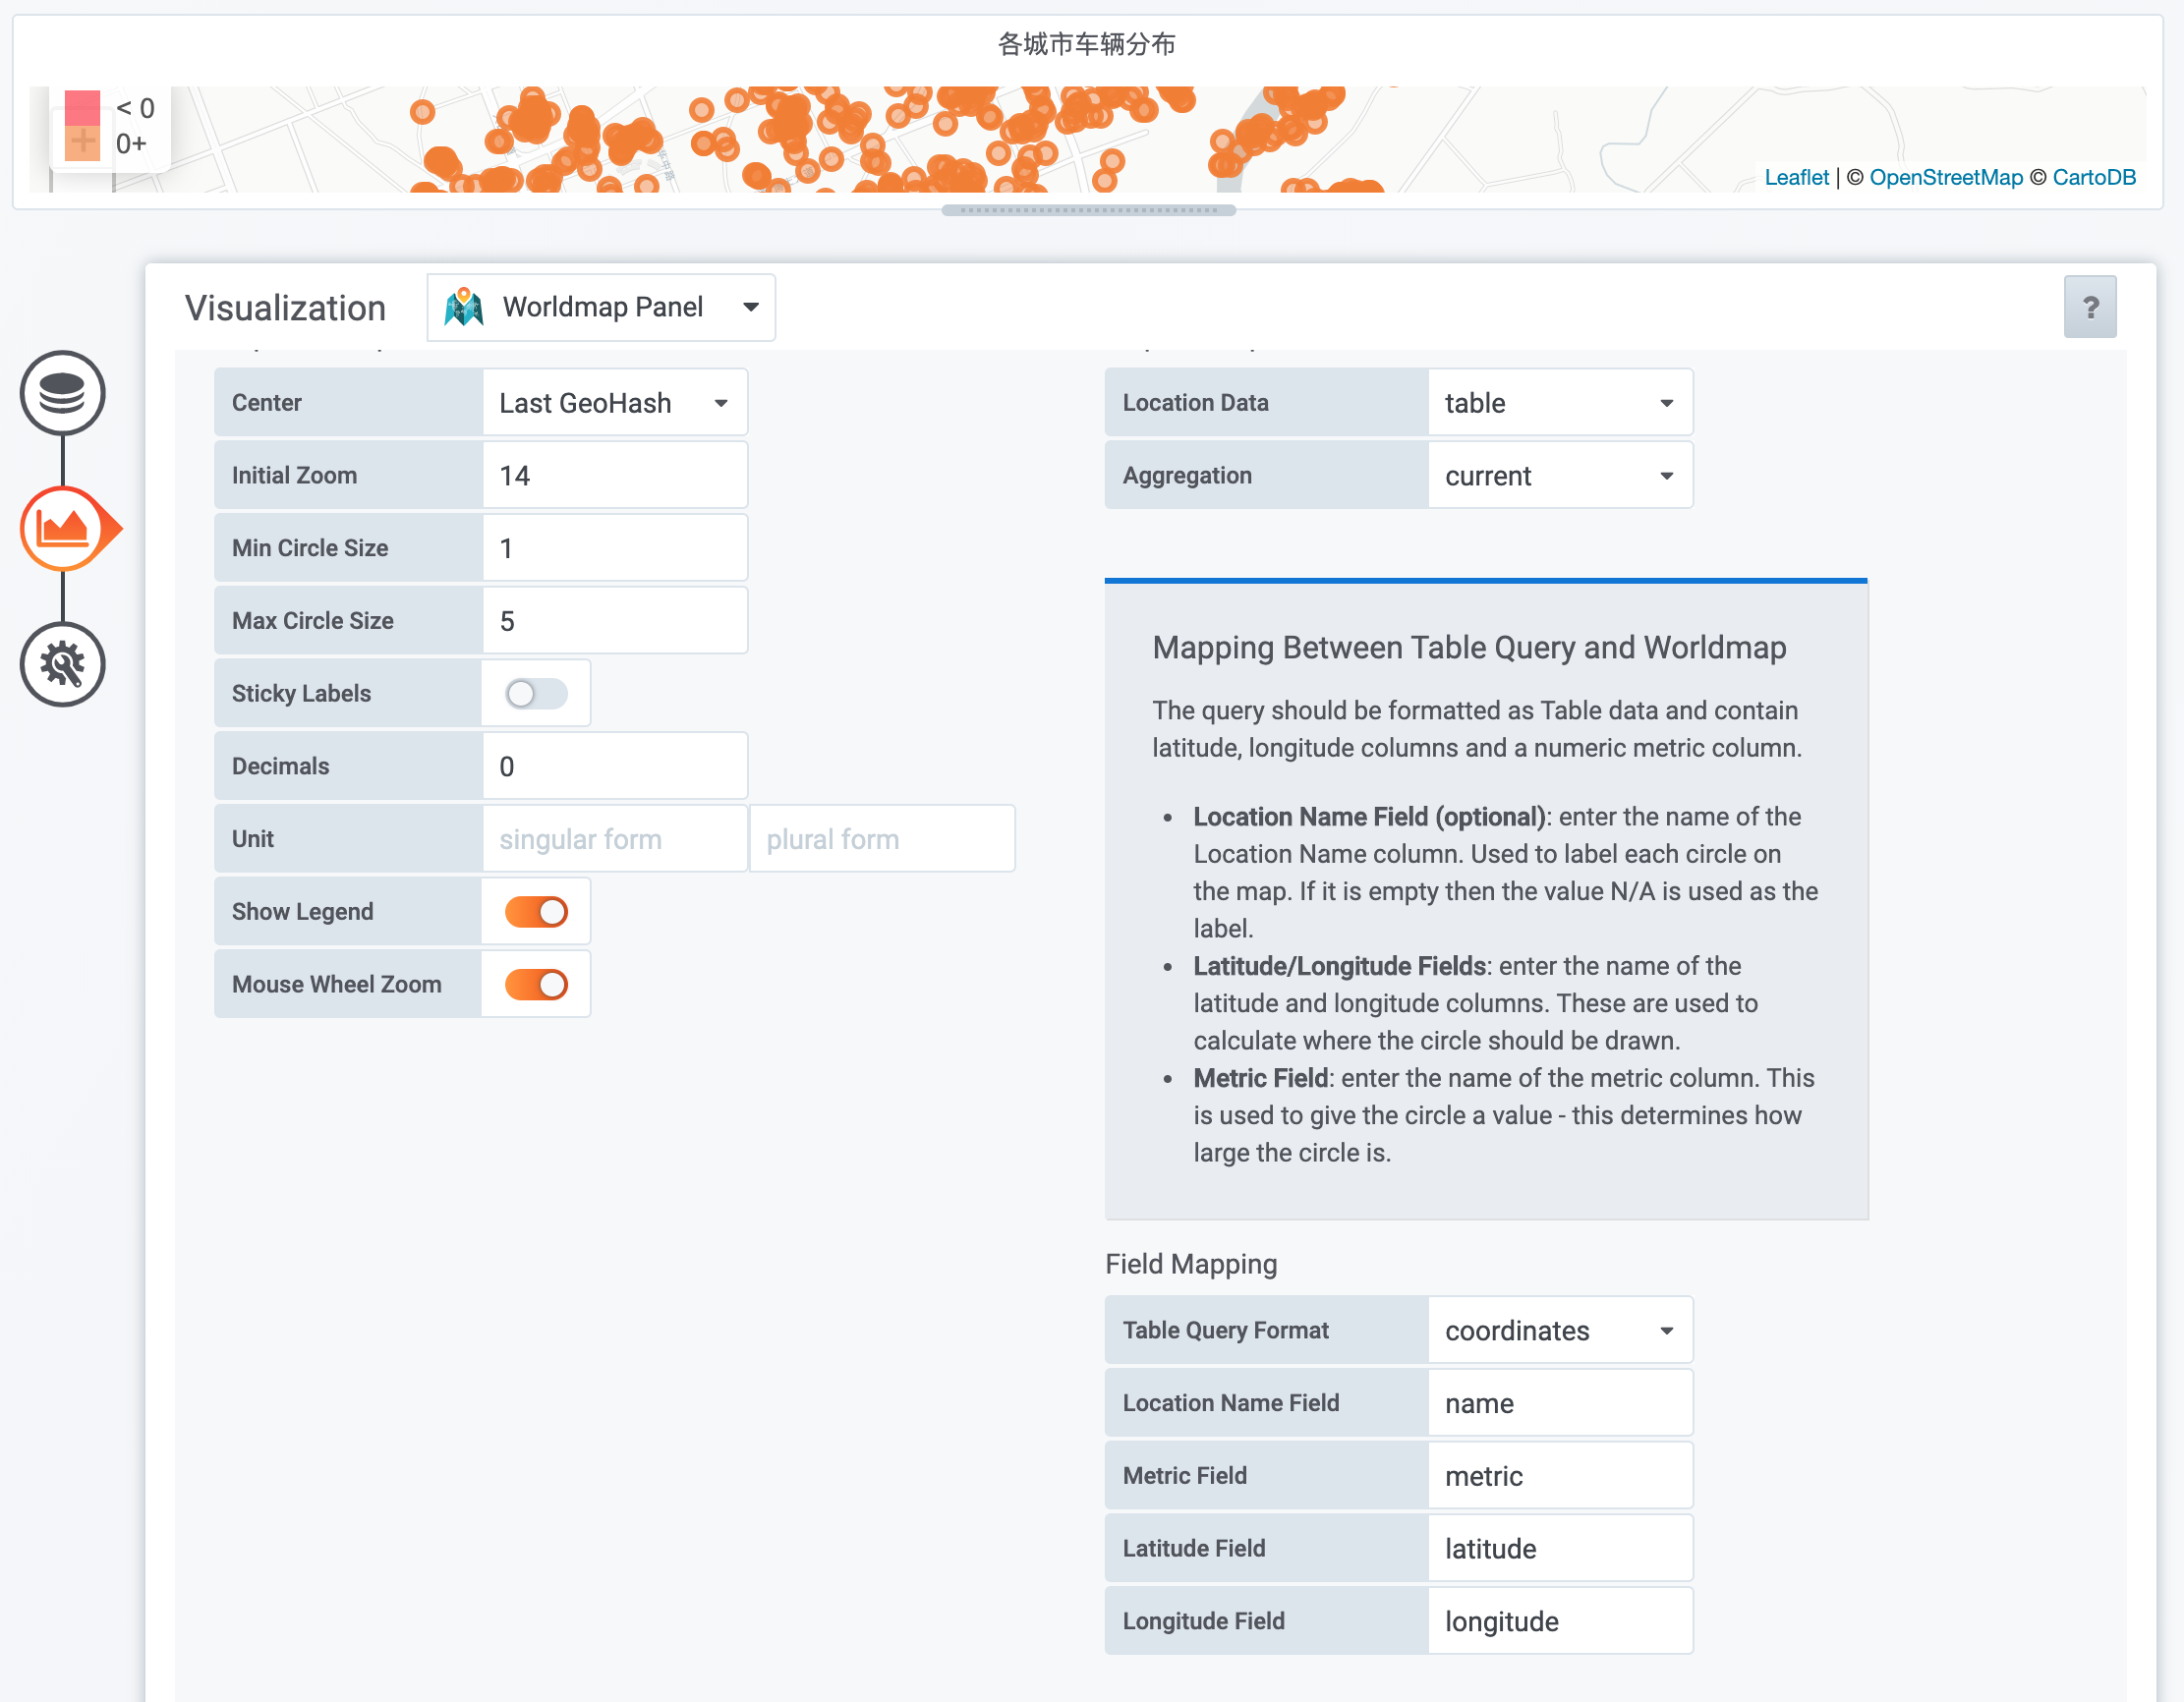Open the General settings gear-wrench icon

click(62, 664)
